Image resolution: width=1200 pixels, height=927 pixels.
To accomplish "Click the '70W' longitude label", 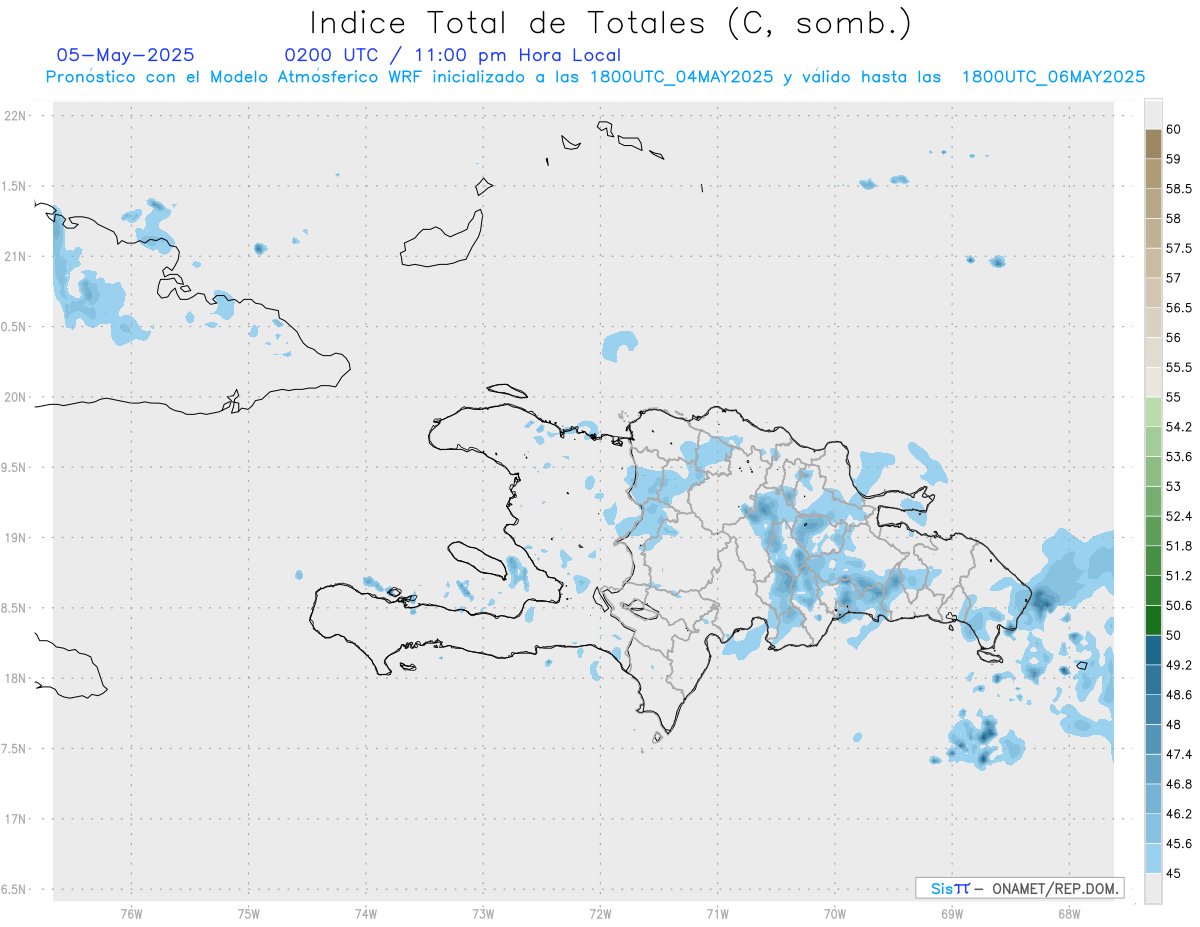I will (835, 913).
